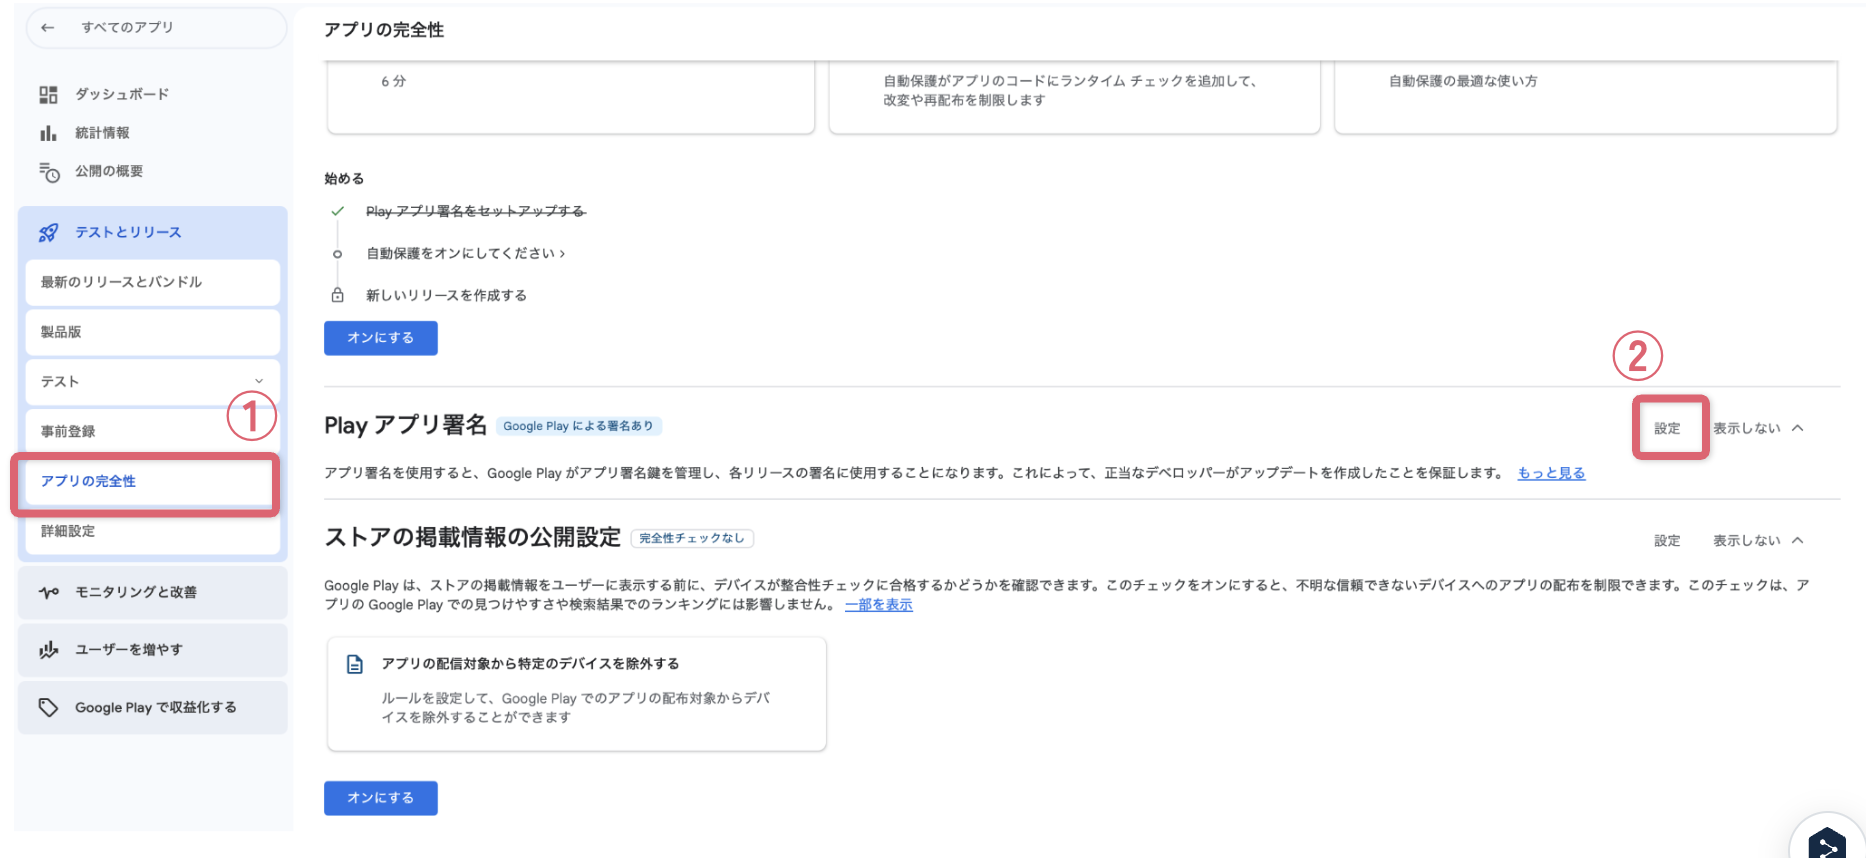Screen dimensions: 1866x858
Task: Select 事前登録 in the sidebar
Action: (x=152, y=432)
